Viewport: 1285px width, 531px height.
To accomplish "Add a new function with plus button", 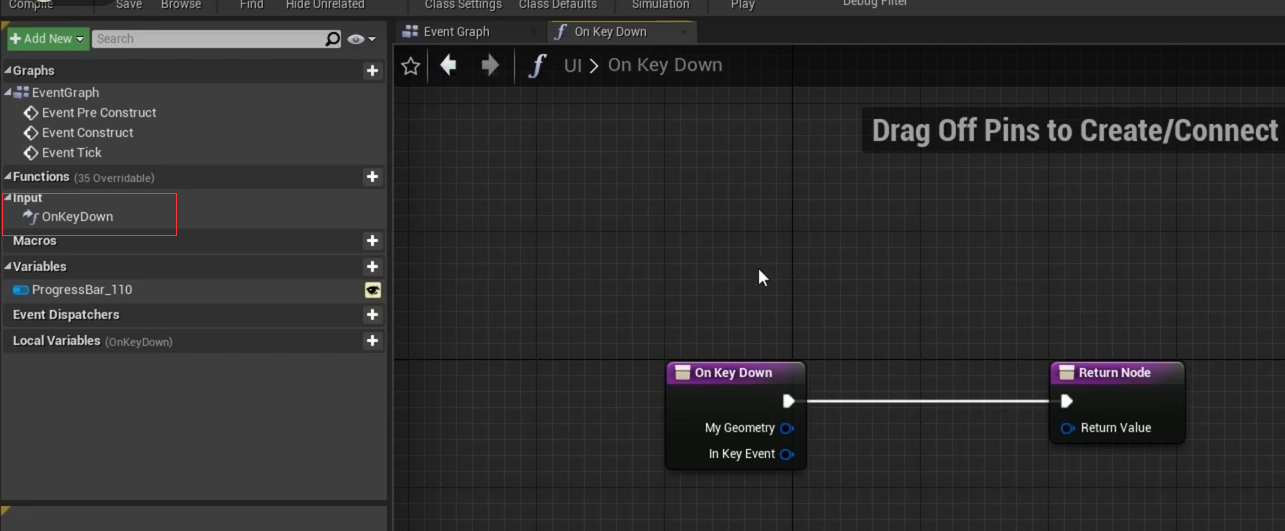I will [x=372, y=177].
